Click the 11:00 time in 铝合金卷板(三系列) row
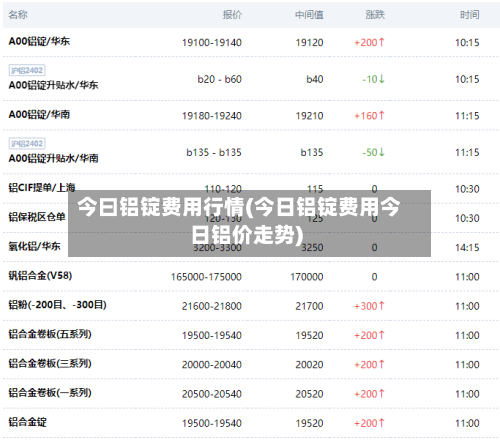The image size is (500, 448). pos(467,365)
